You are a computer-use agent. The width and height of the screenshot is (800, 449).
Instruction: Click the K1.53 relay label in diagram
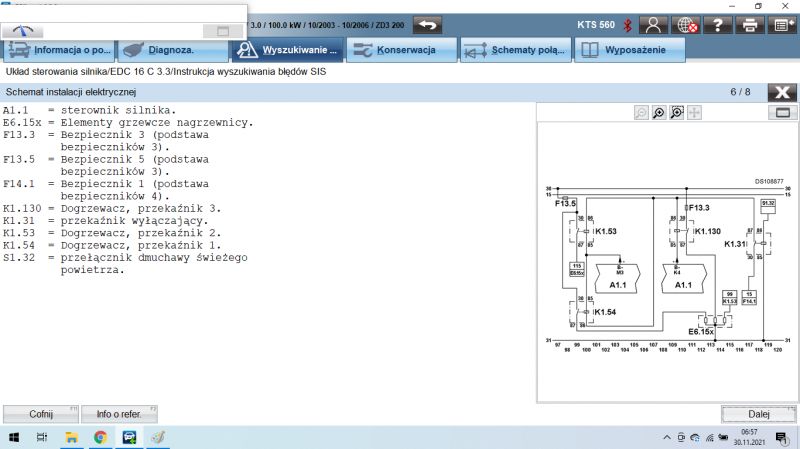pyautogui.click(x=606, y=231)
